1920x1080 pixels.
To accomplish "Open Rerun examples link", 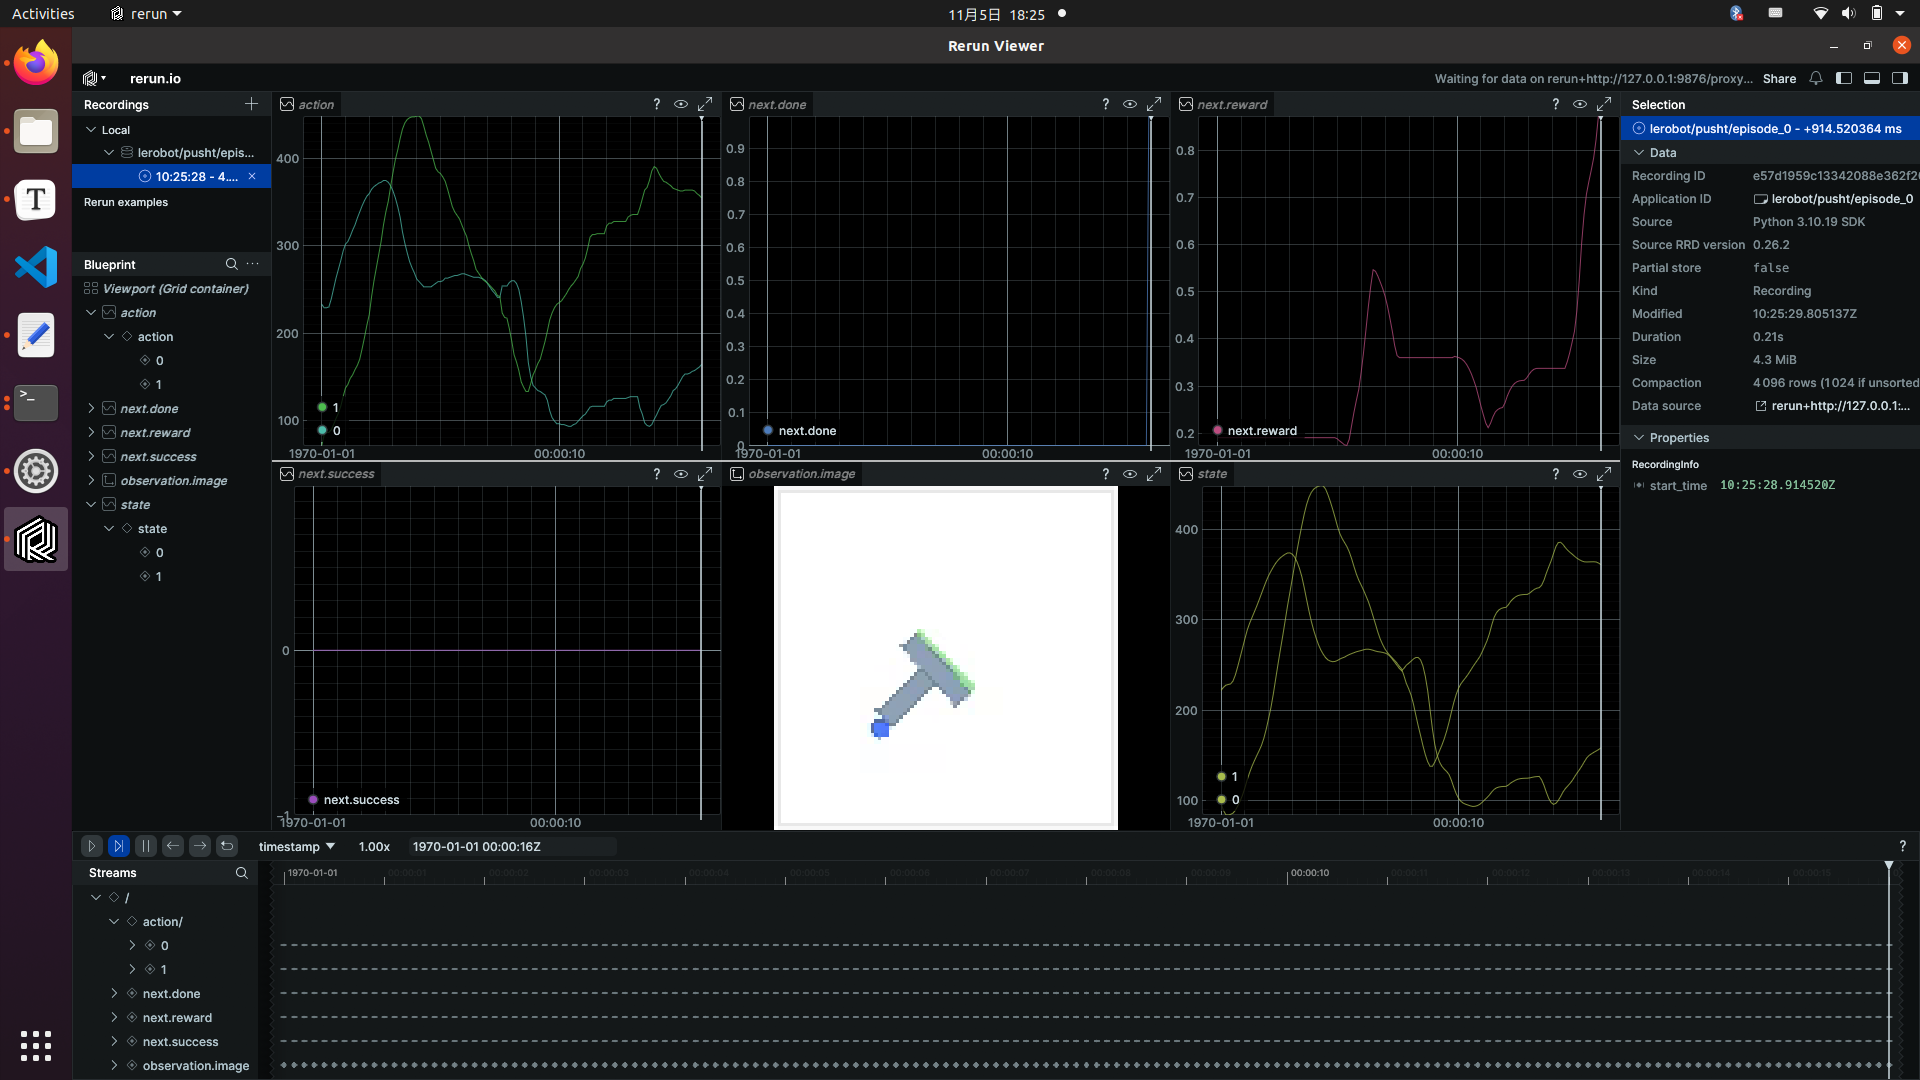I will point(126,202).
